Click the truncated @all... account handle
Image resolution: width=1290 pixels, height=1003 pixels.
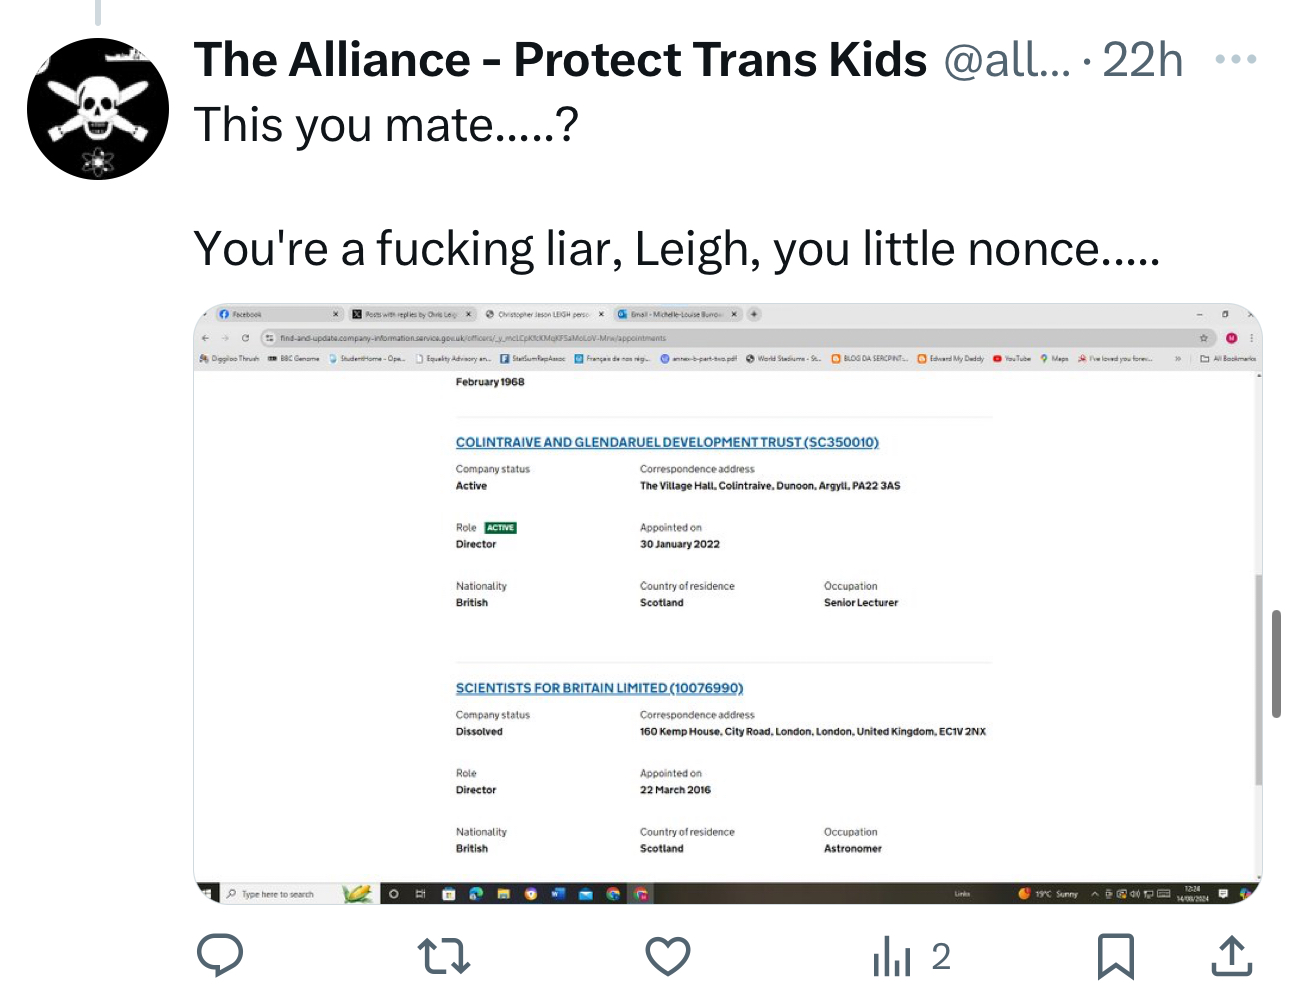click(1006, 60)
